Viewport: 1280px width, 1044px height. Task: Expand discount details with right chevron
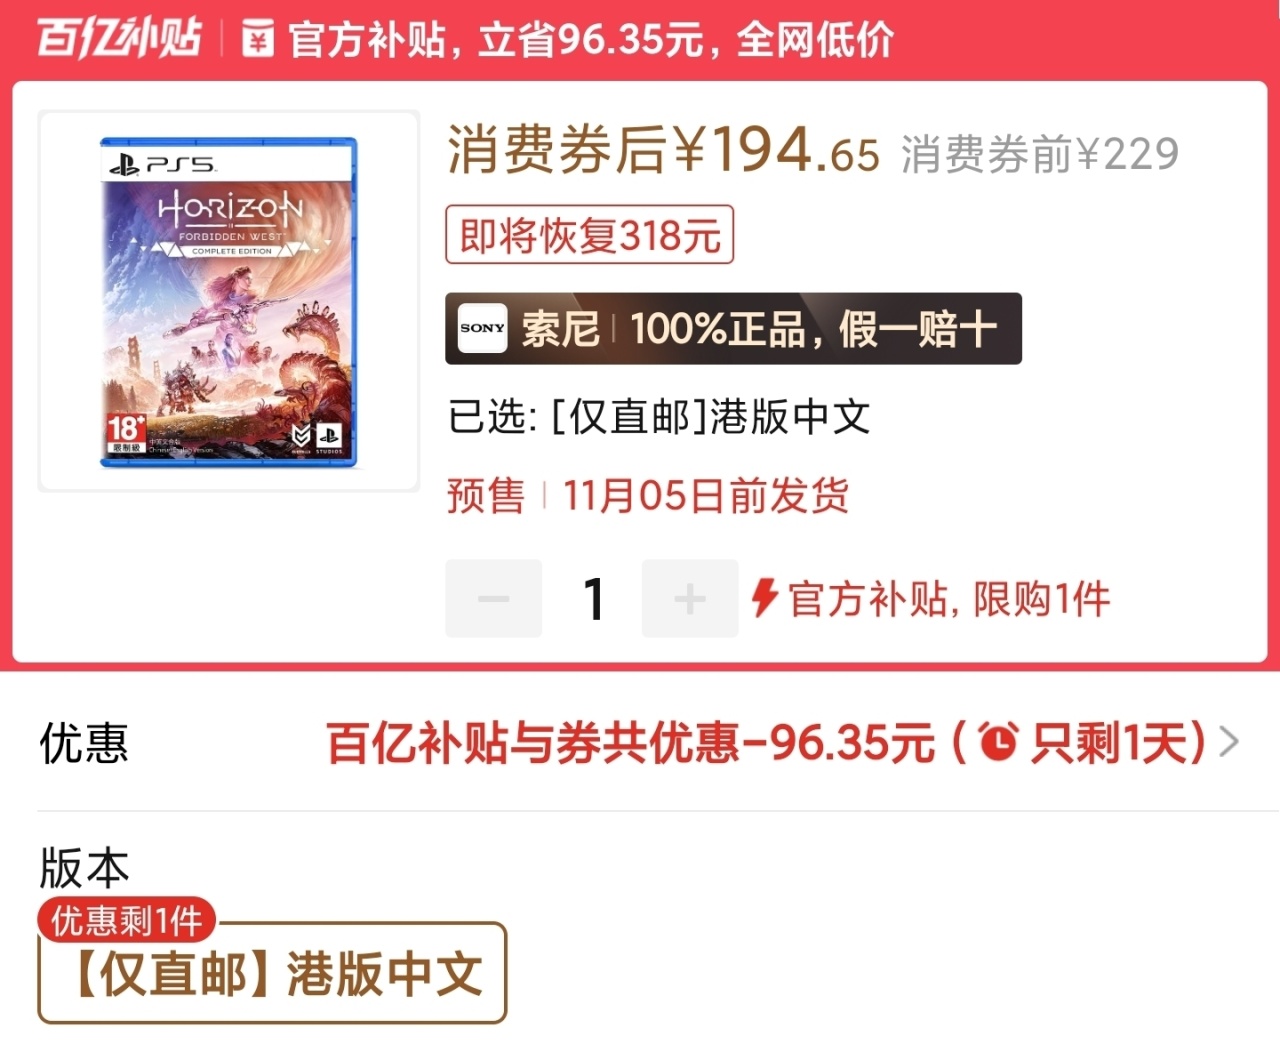click(x=1229, y=742)
